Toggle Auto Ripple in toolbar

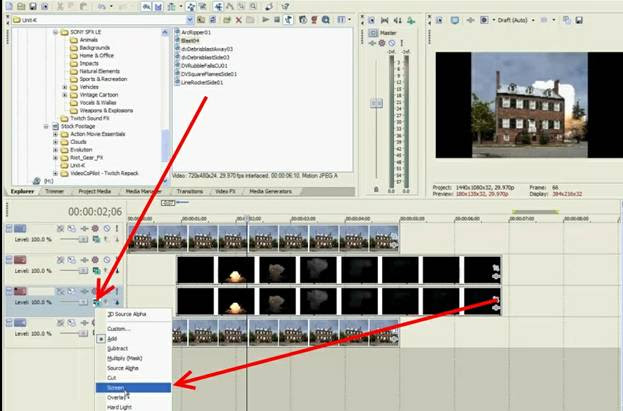[172, 6]
